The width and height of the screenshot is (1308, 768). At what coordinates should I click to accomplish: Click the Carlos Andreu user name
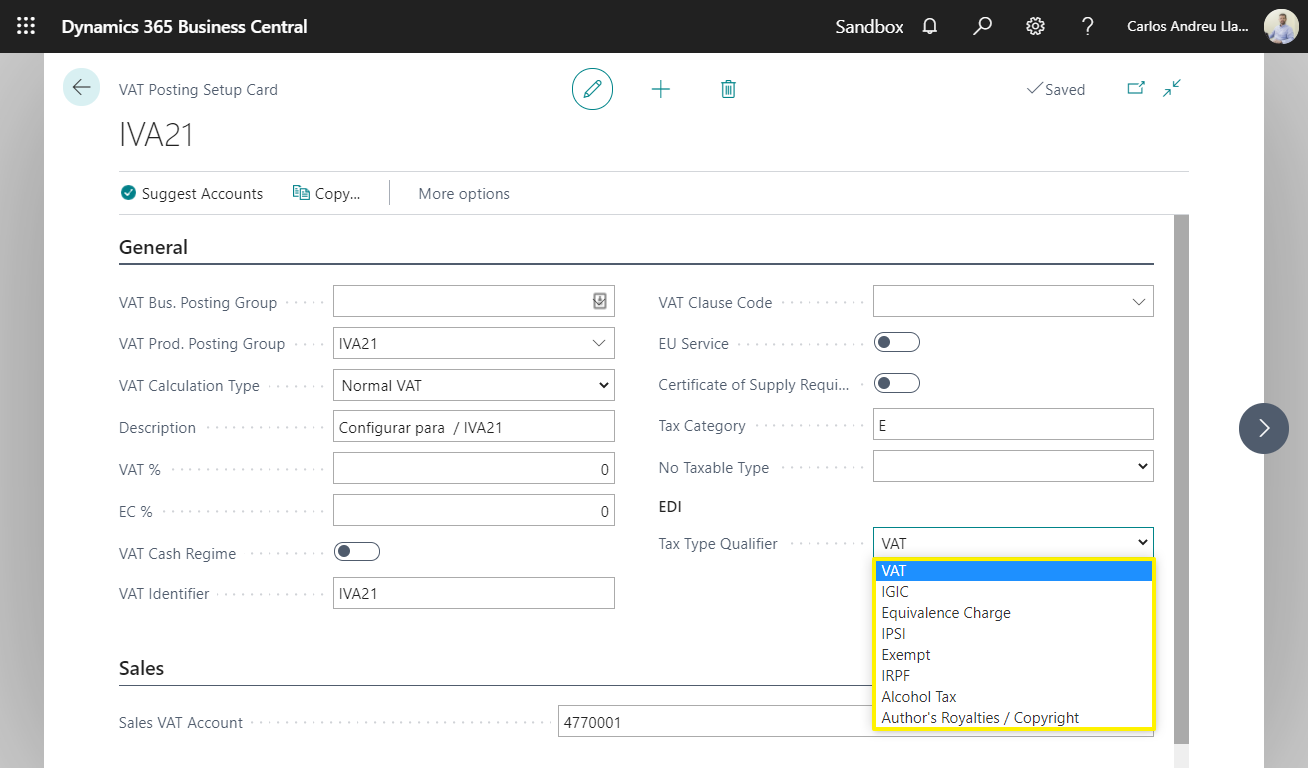pyautogui.click(x=1187, y=26)
